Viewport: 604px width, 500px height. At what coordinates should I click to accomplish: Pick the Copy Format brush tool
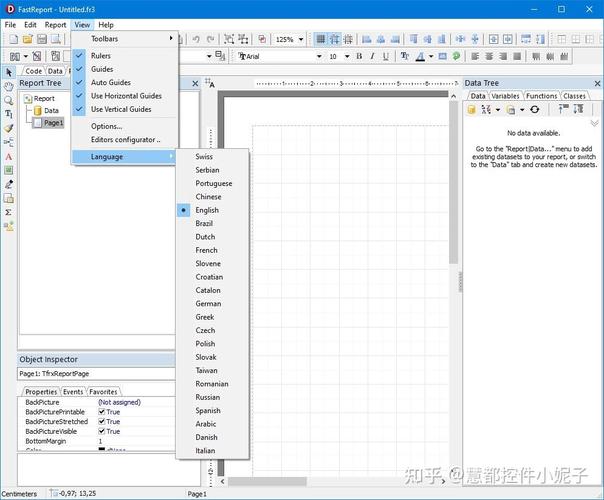point(9,128)
